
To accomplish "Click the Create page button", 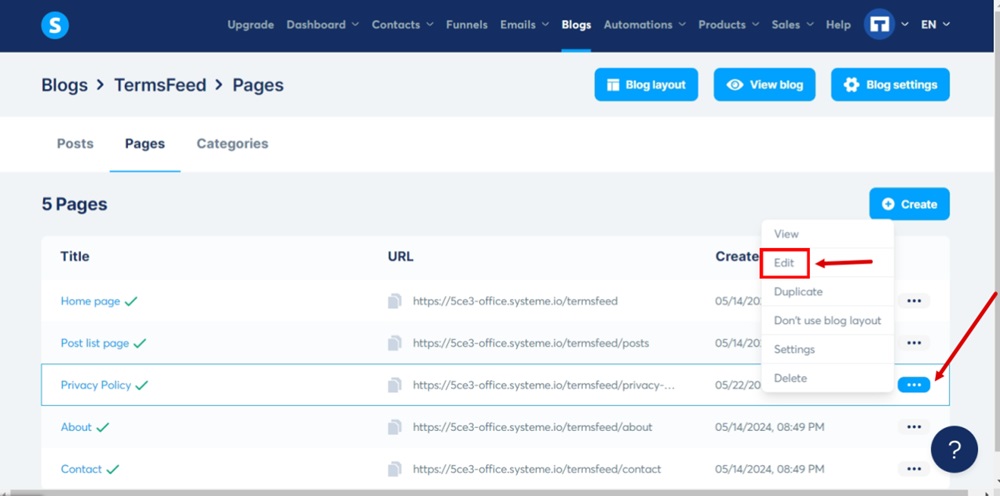I will (x=909, y=204).
